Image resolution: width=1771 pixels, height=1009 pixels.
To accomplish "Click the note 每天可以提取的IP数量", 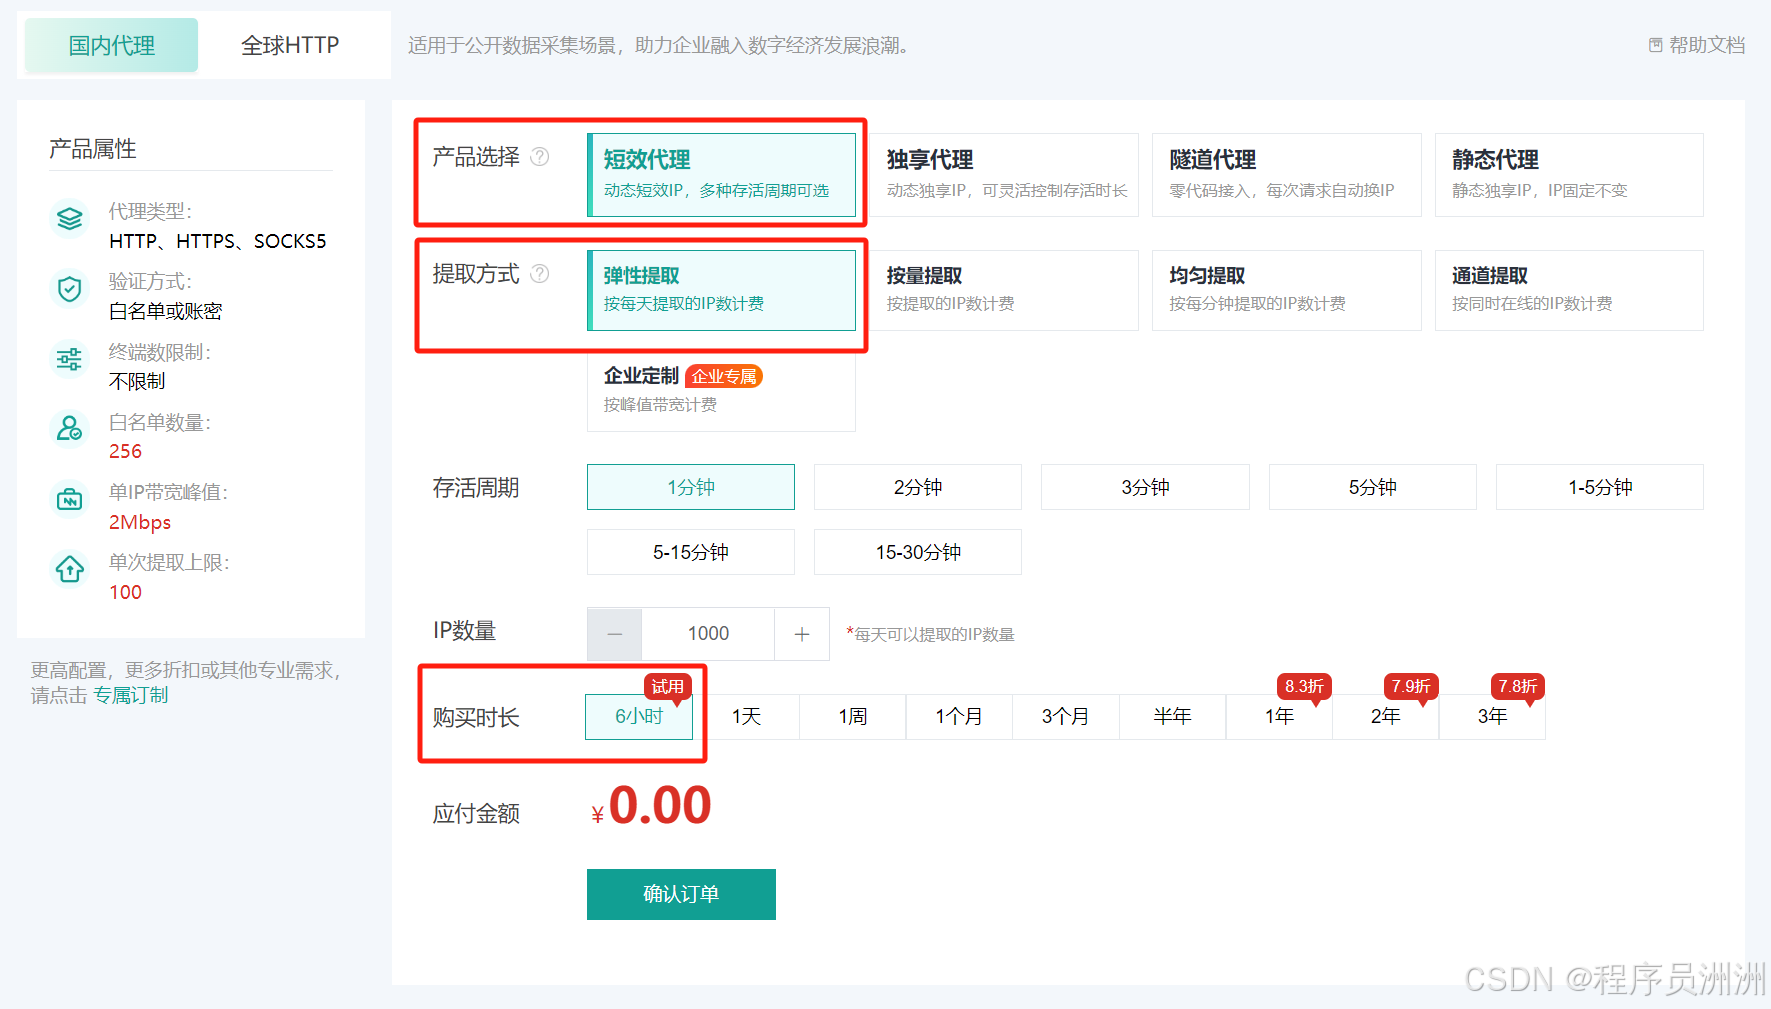I will pos(931,635).
